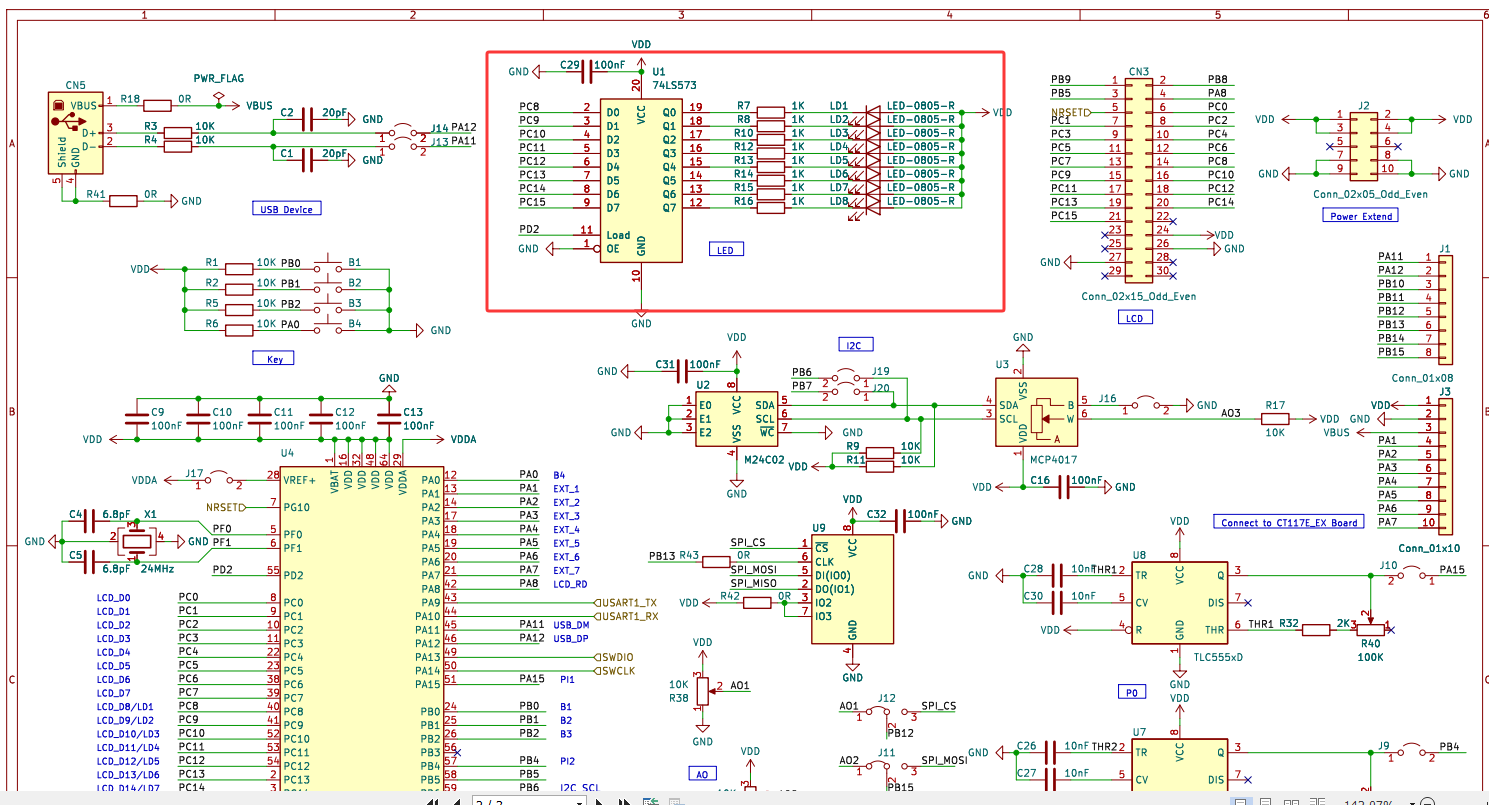Screen dimensions: 1489x805
Task: Select the R18 resistor reference
Action: click(x=130, y=99)
